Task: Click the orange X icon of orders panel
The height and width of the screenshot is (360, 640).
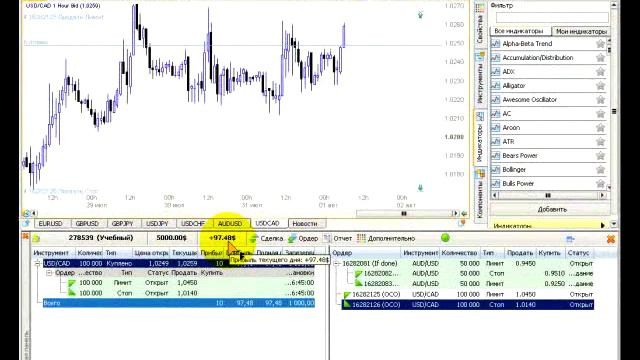Action: (611, 239)
